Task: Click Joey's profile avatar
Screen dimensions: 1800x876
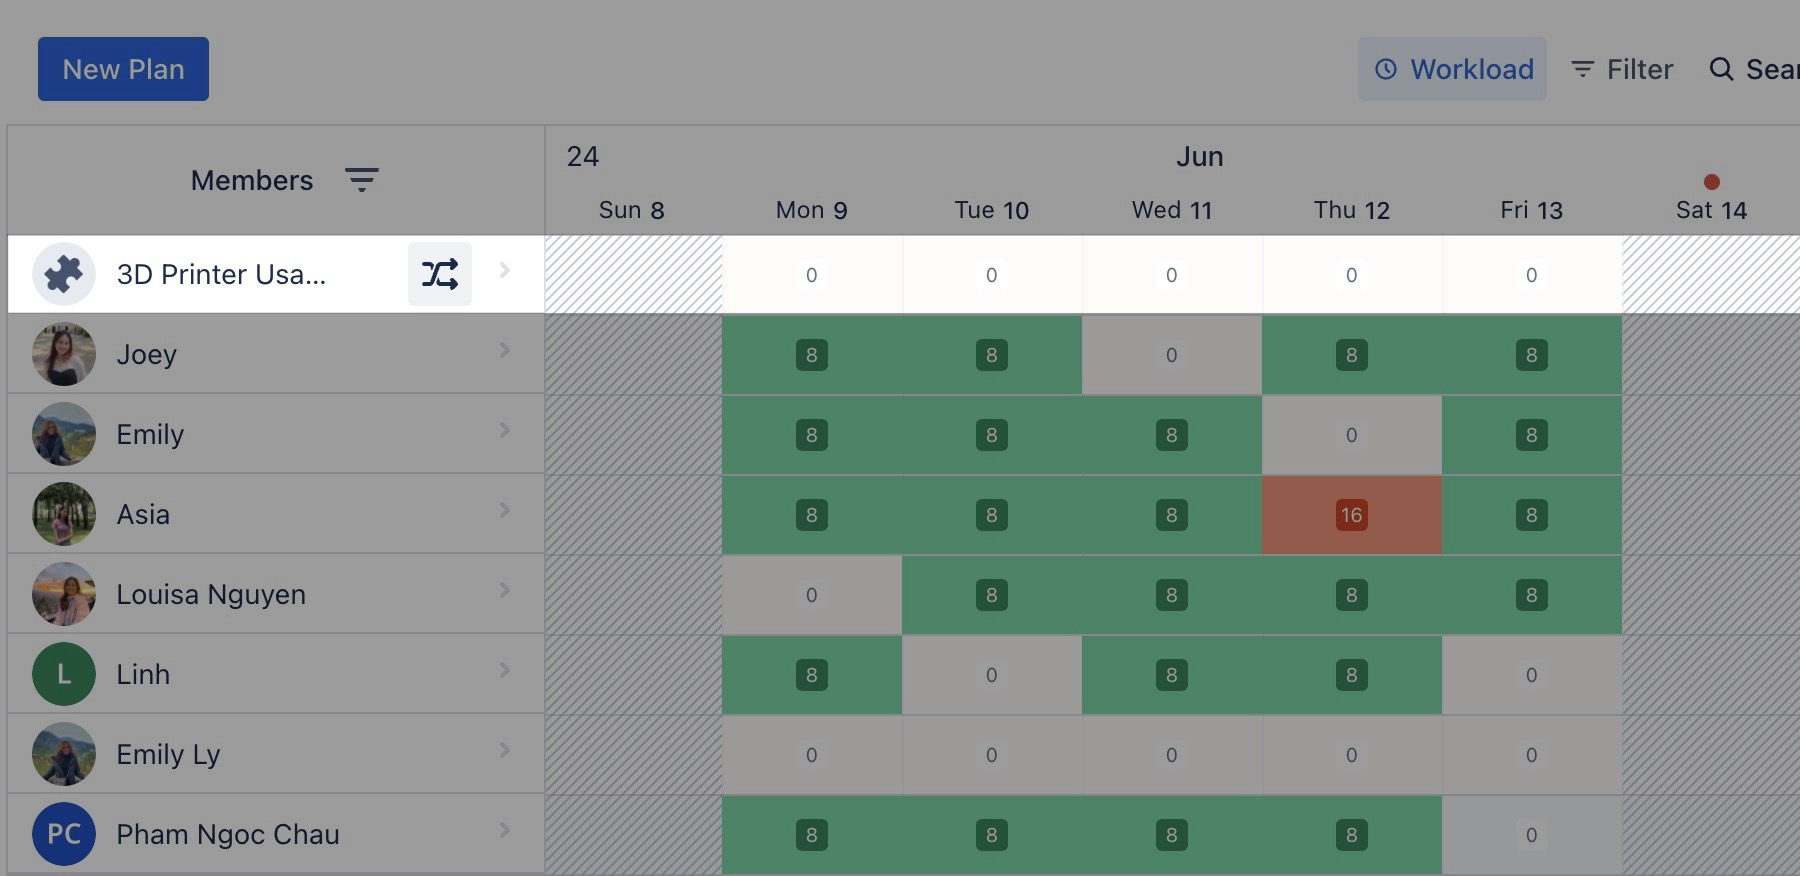Action: [x=64, y=354]
